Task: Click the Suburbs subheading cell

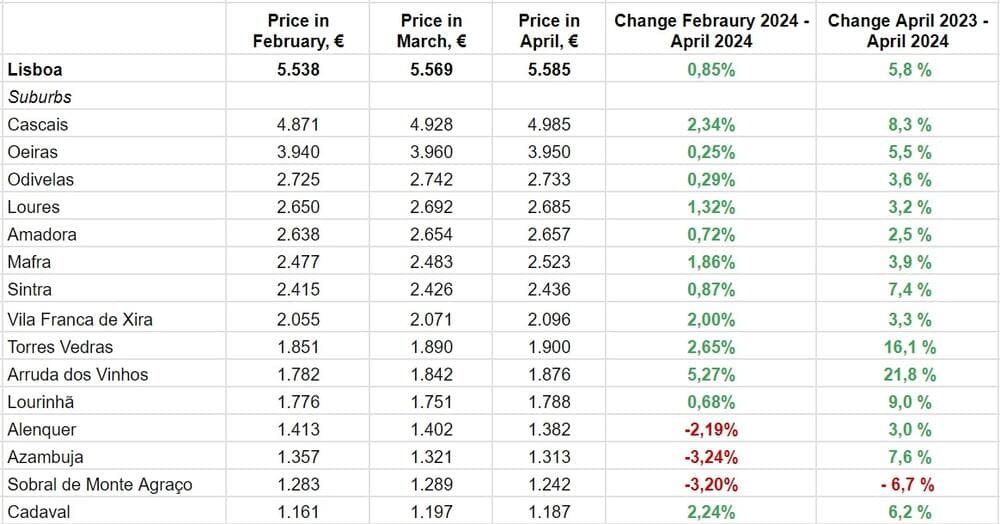Action: pyautogui.click(x=40, y=98)
